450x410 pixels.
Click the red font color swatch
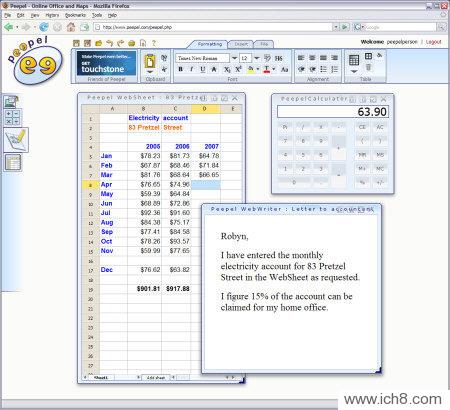click(267, 69)
